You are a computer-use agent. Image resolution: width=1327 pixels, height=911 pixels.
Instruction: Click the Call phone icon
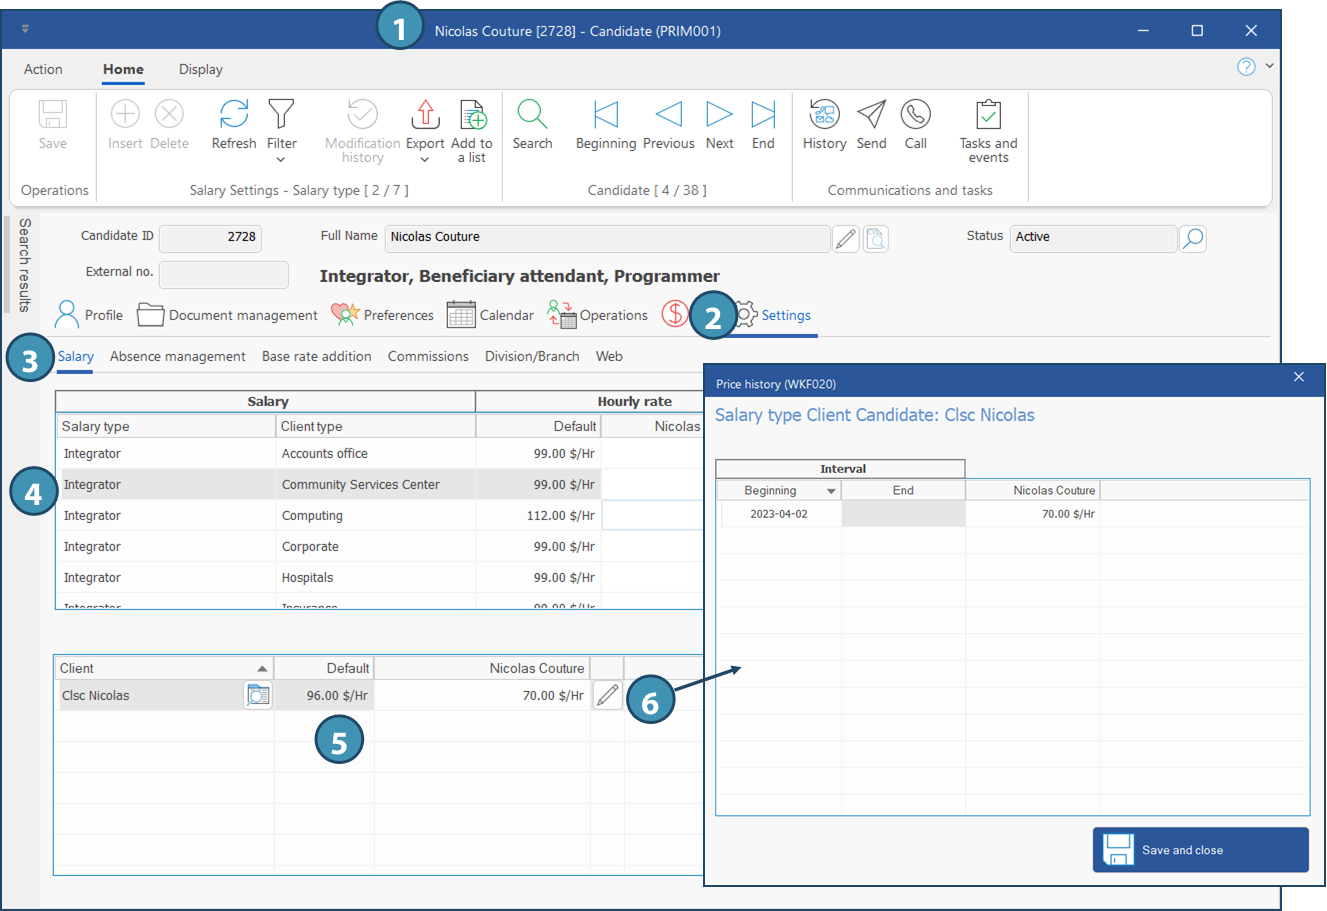(915, 115)
